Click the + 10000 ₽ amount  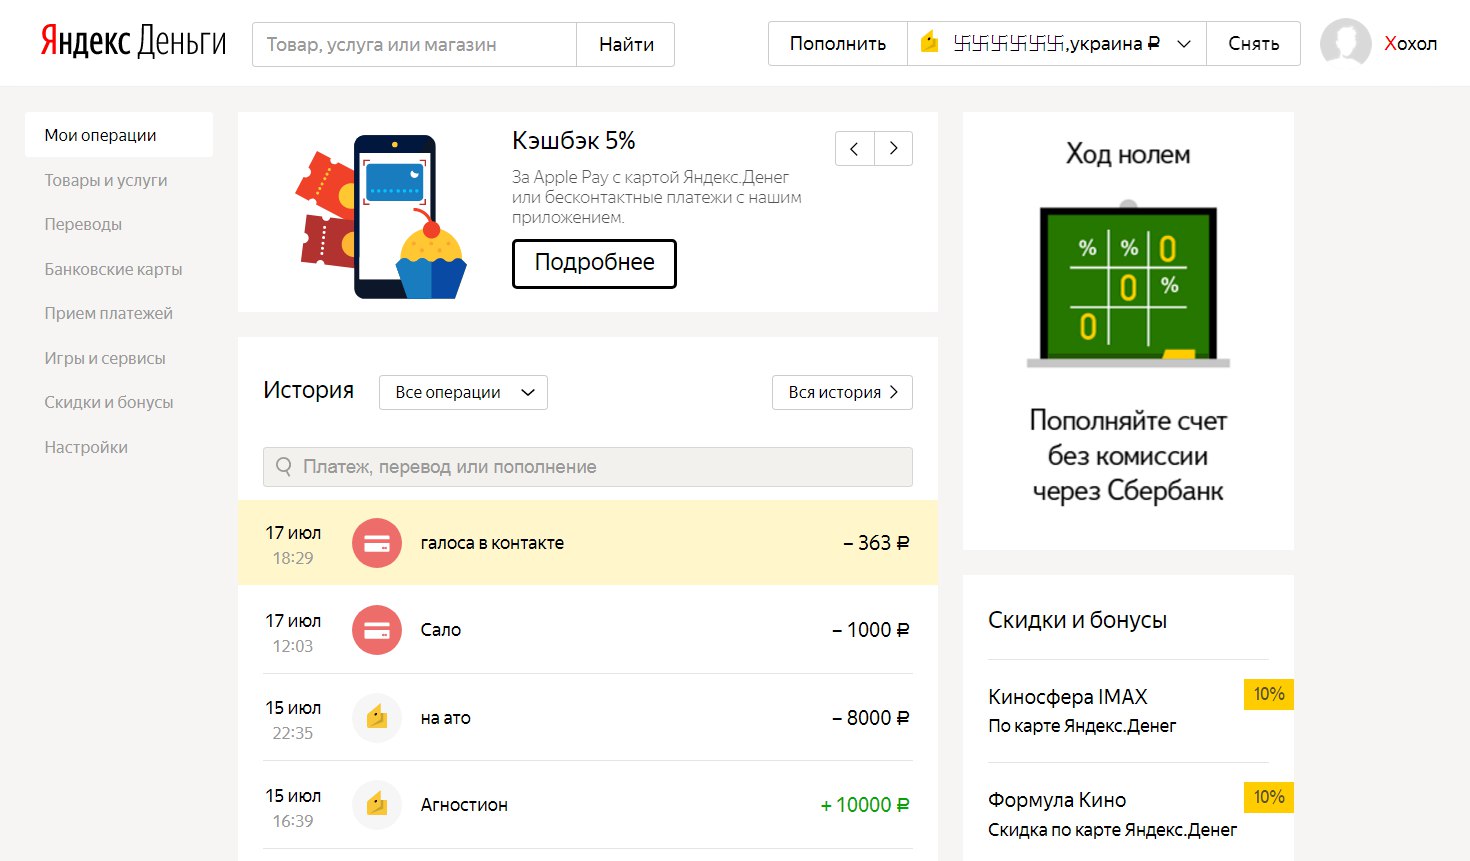point(865,805)
